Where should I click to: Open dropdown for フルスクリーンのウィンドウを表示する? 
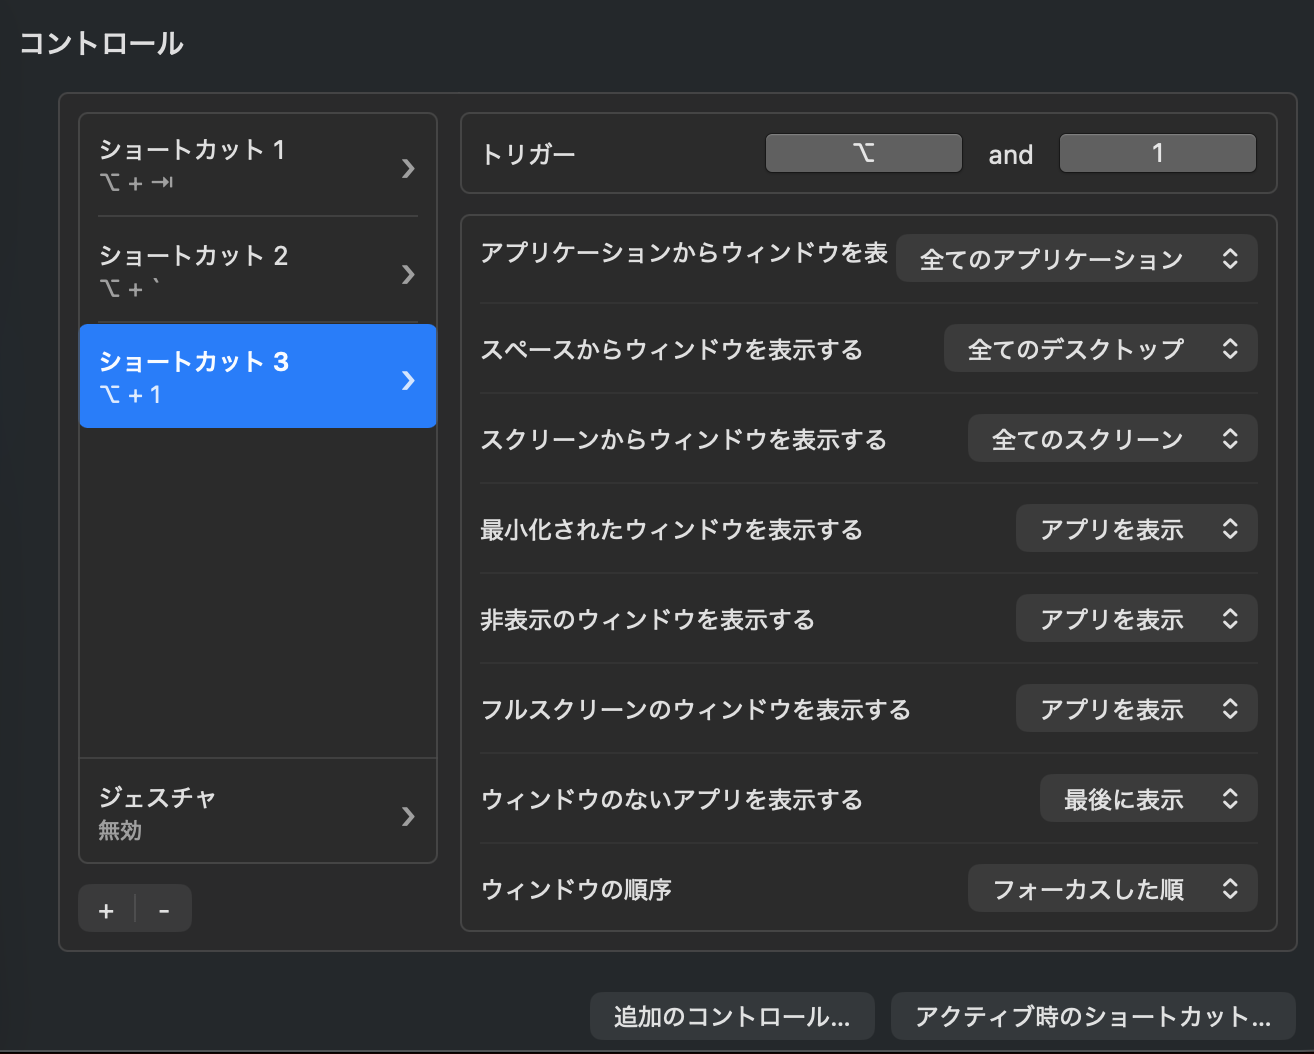tap(1136, 709)
